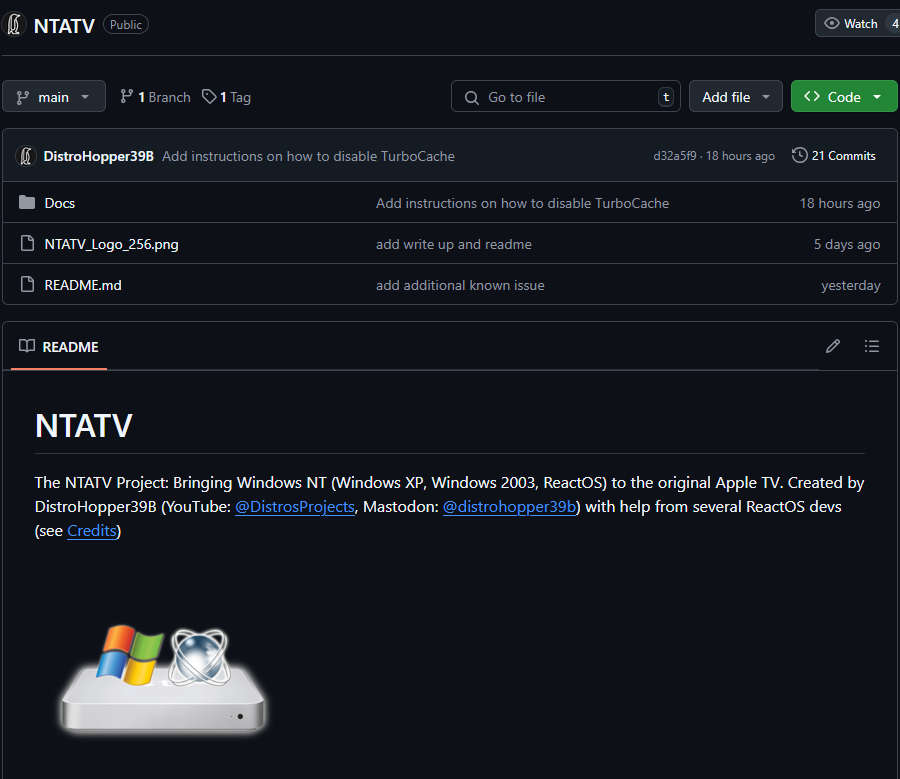Open commit hash d32a5f9
Image resolution: width=900 pixels, height=779 pixels.
point(674,156)
